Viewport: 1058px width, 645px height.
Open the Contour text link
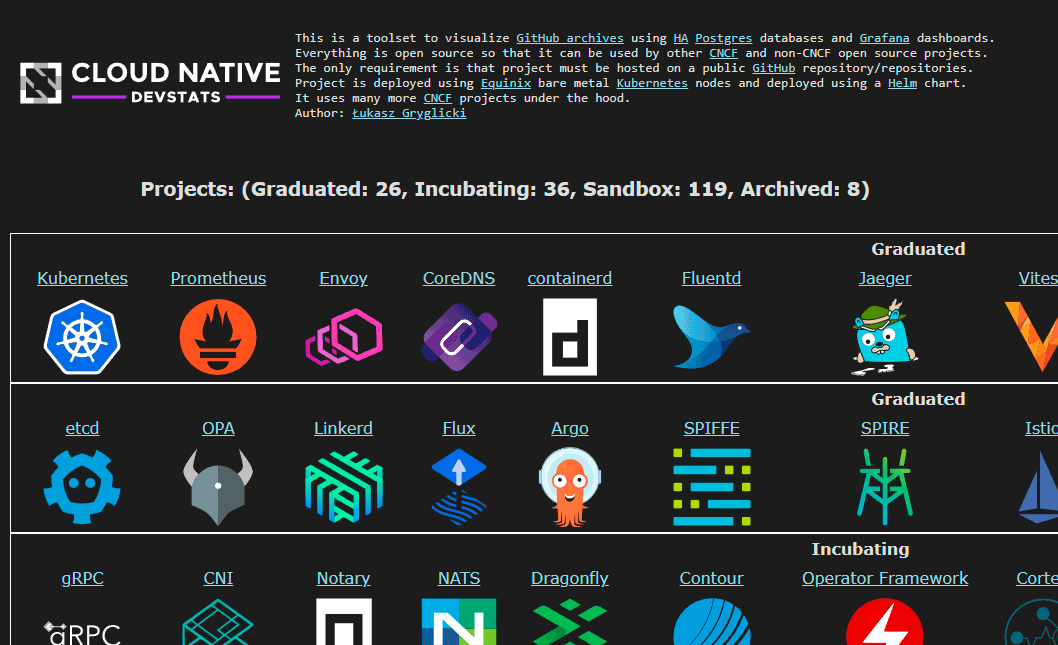coord(711,578)
